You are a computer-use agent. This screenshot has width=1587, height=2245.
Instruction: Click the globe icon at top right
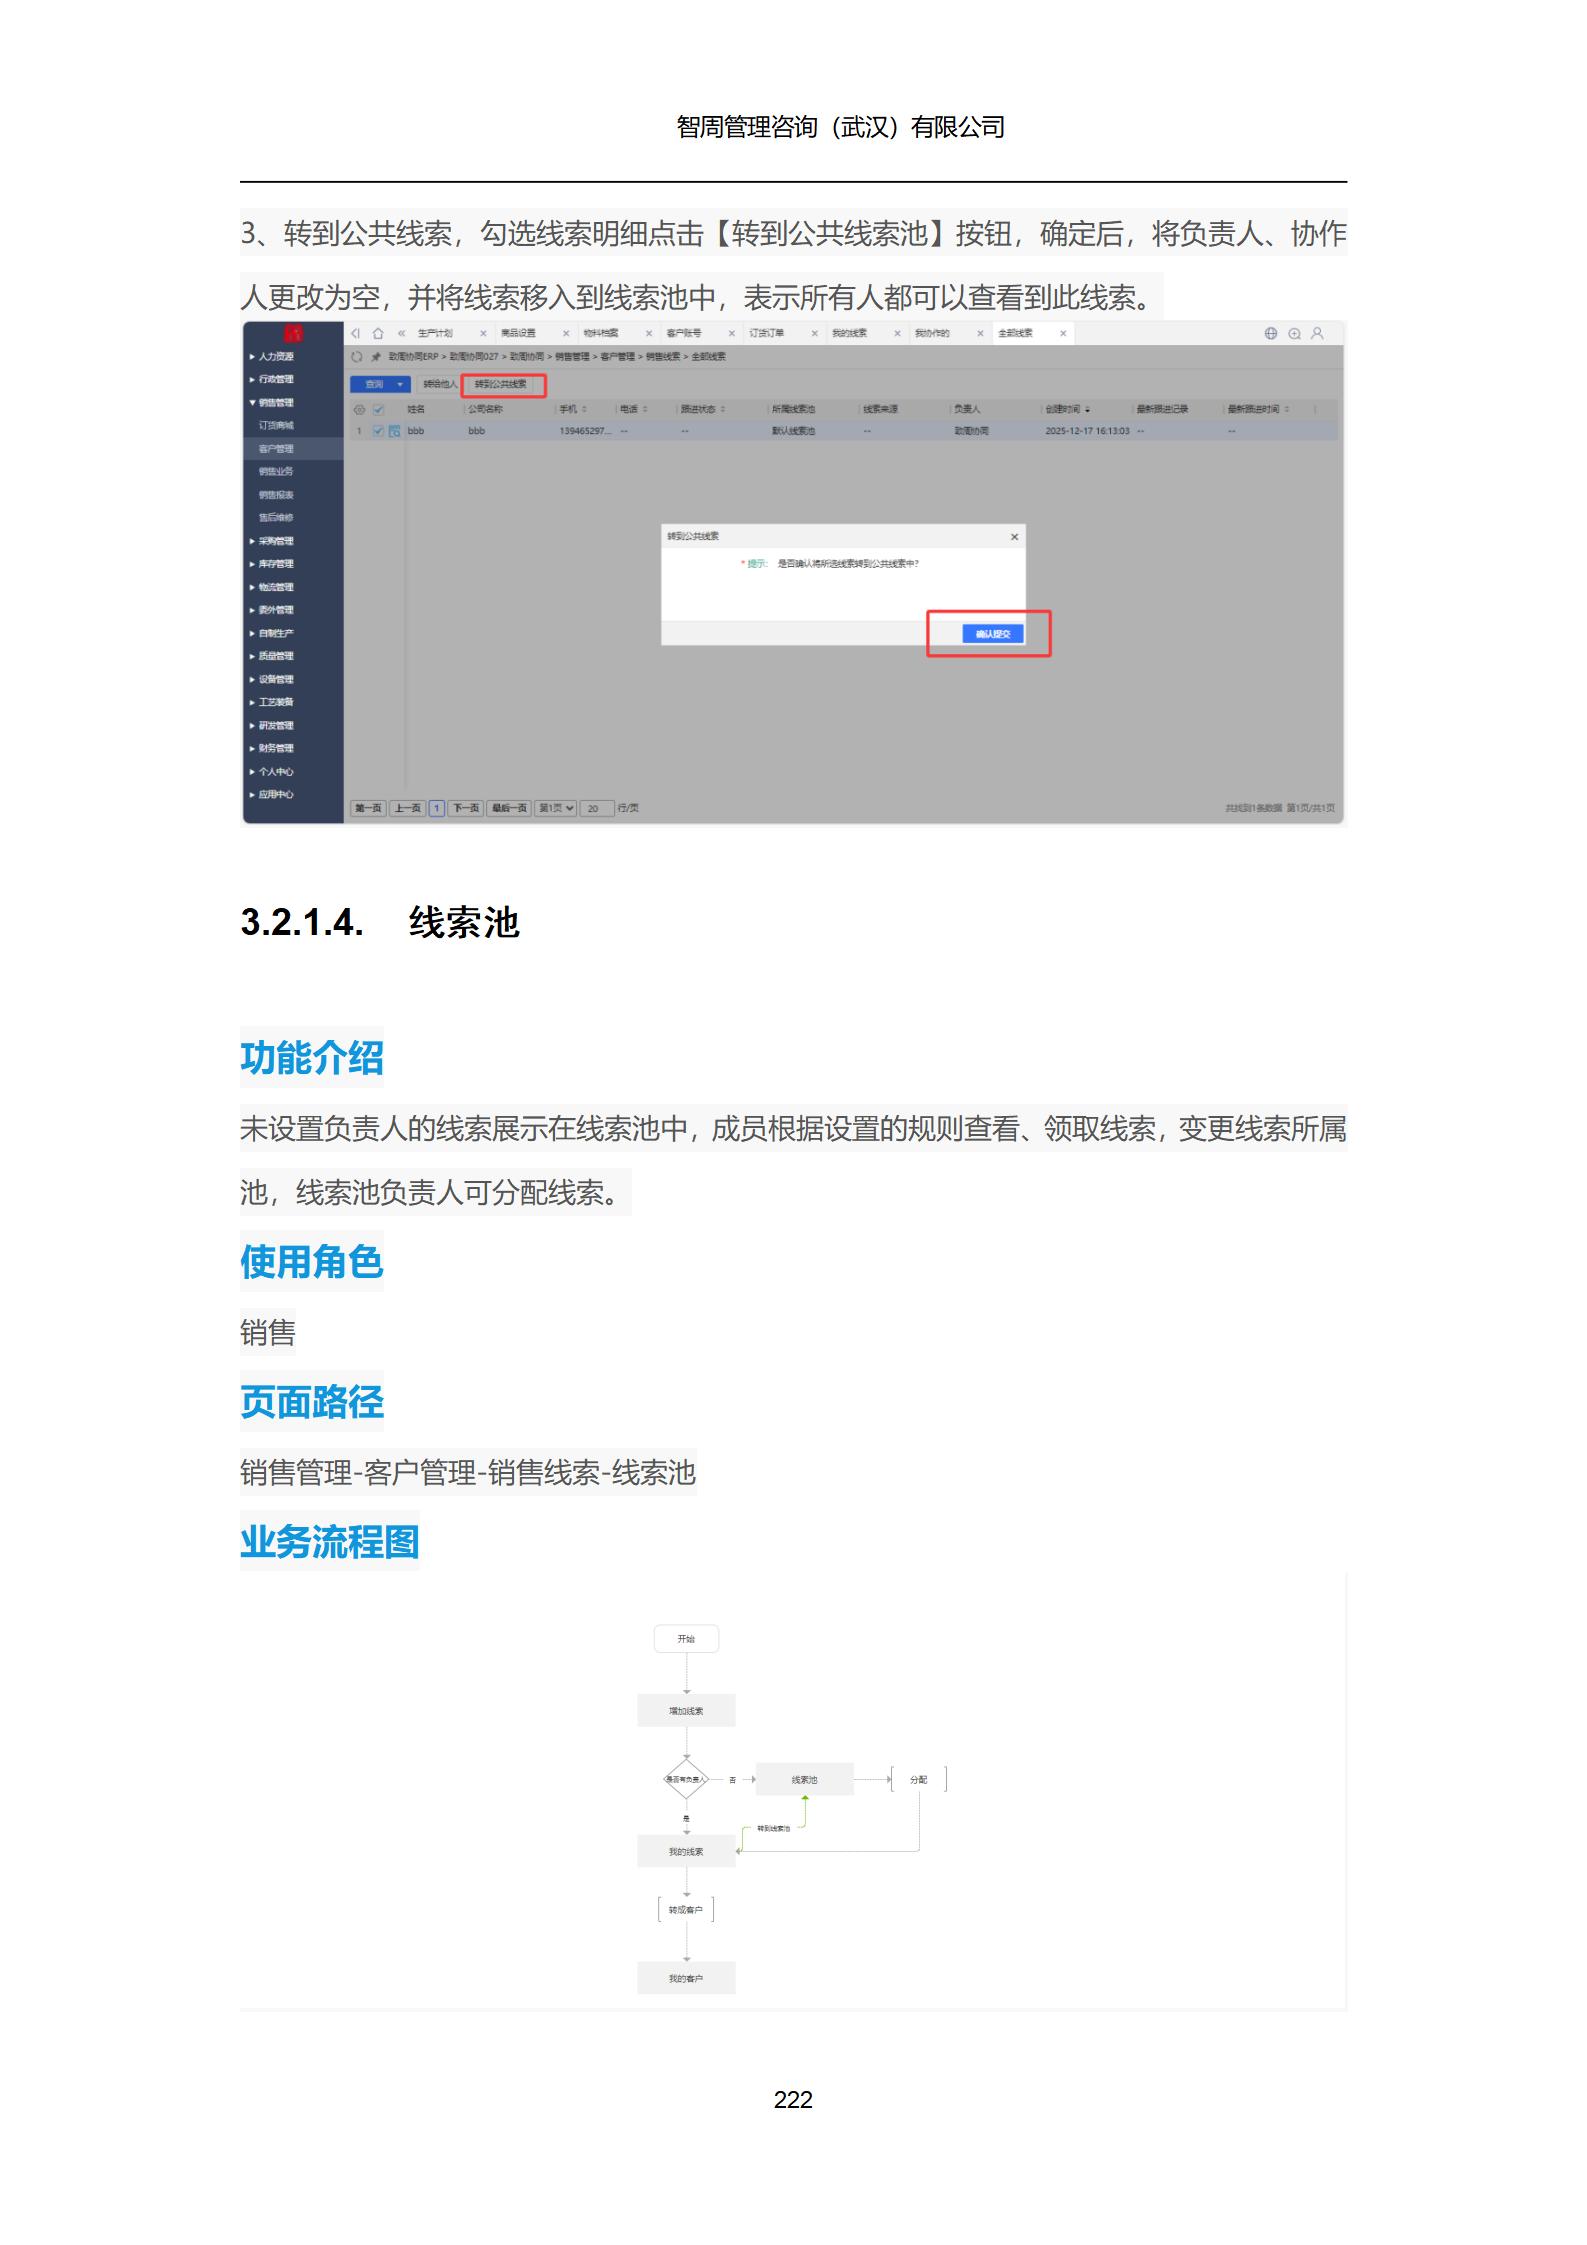[x=1271, y=333]
